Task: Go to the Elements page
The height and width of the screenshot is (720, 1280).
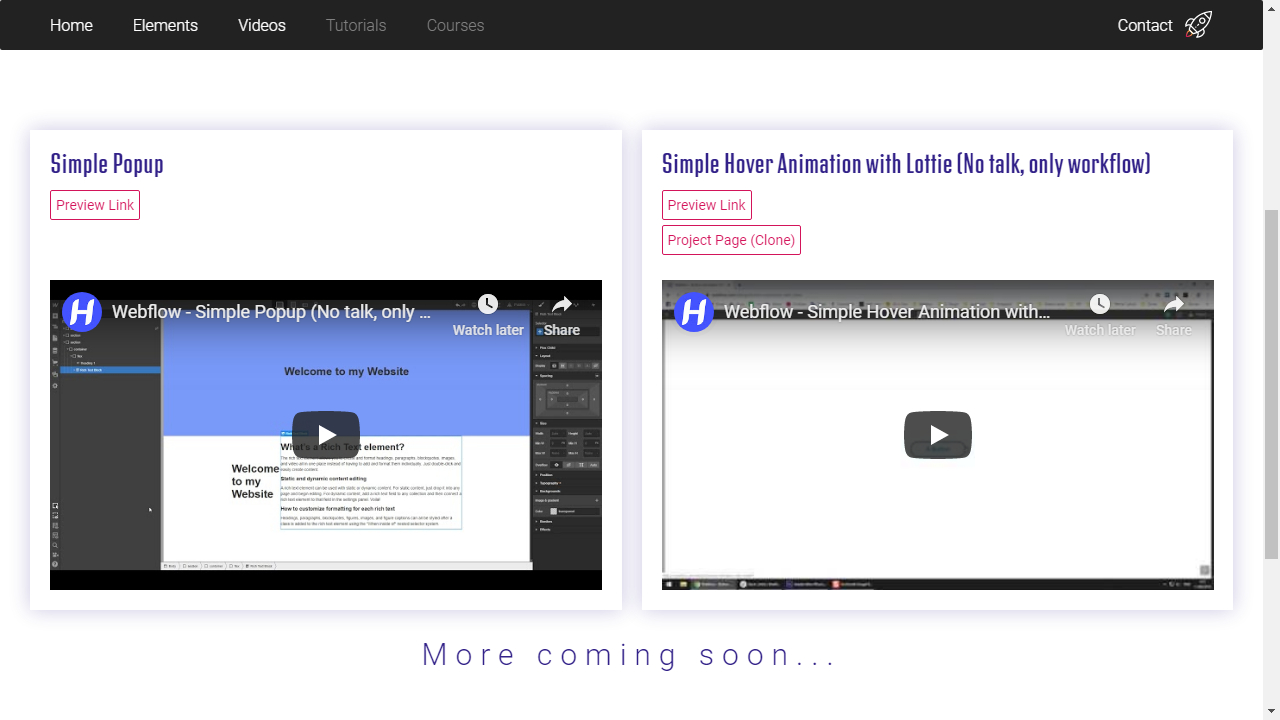Action: click(x=165, y=25)
